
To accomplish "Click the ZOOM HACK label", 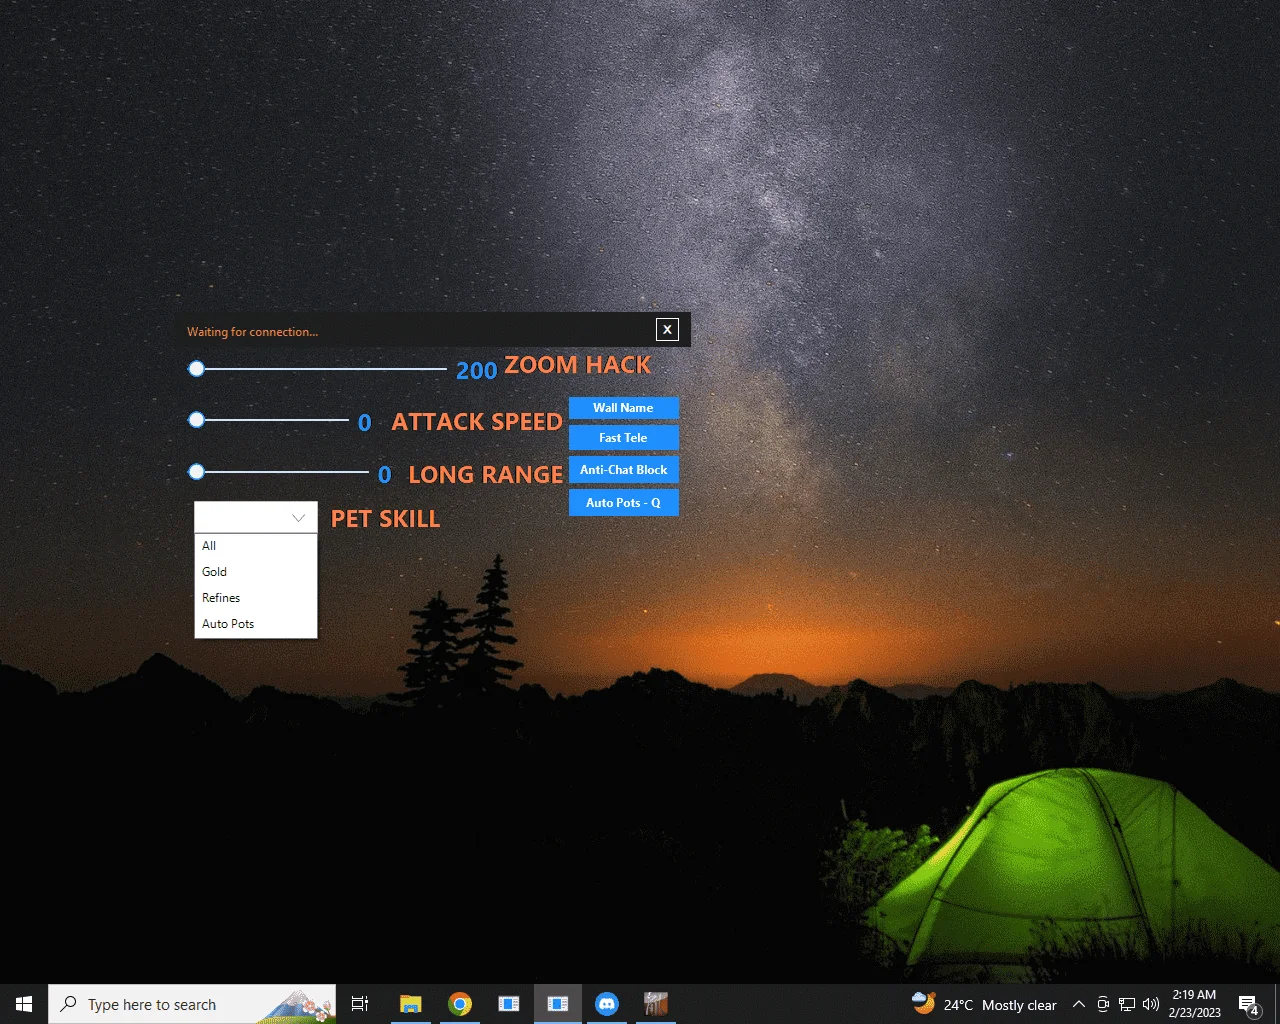I will tap(578, 366).
